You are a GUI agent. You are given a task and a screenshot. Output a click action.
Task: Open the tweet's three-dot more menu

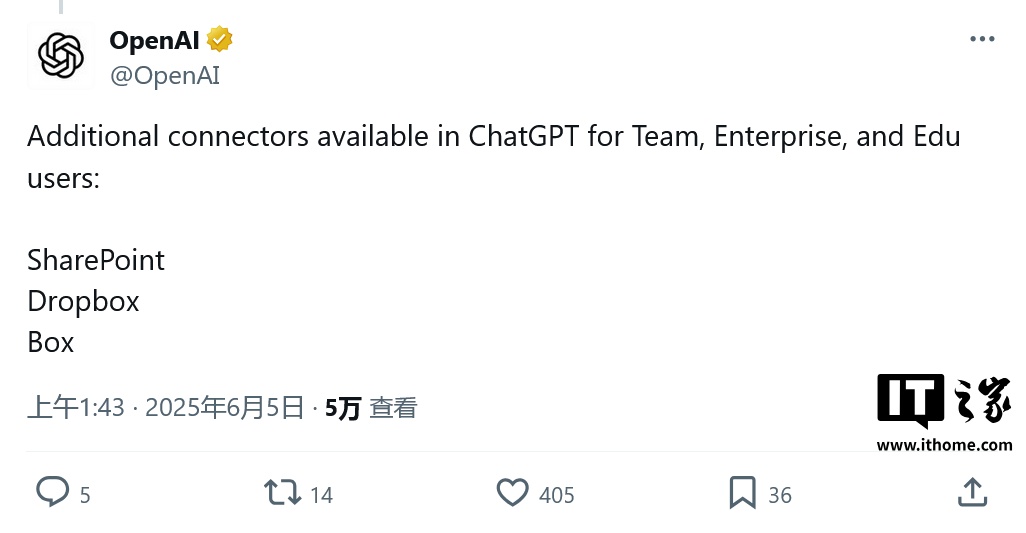pyautogui.click(x=982, y=39)
